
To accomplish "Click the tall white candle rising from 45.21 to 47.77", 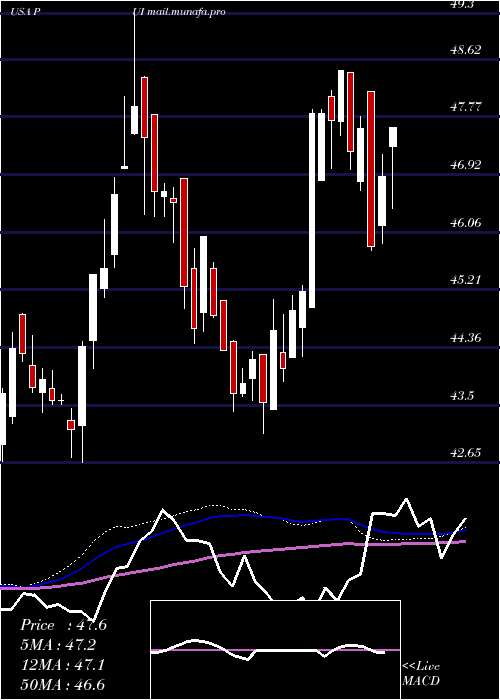I will coord(312,210).
